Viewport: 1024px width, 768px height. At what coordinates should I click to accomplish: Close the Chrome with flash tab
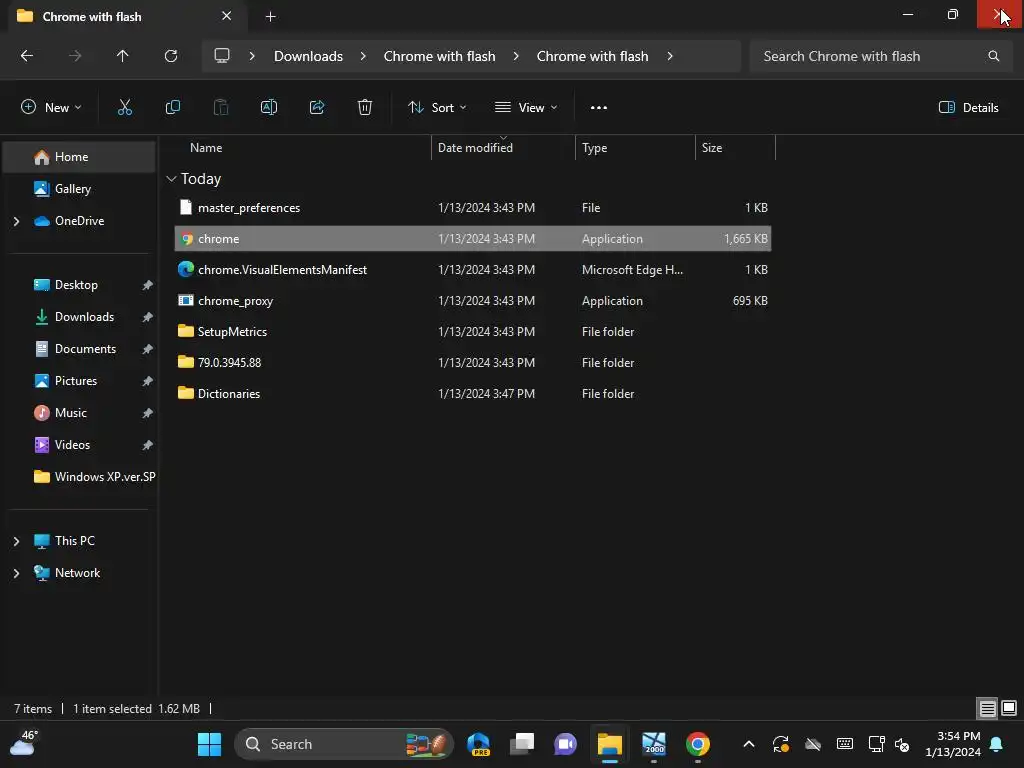[x=227, y=16]
